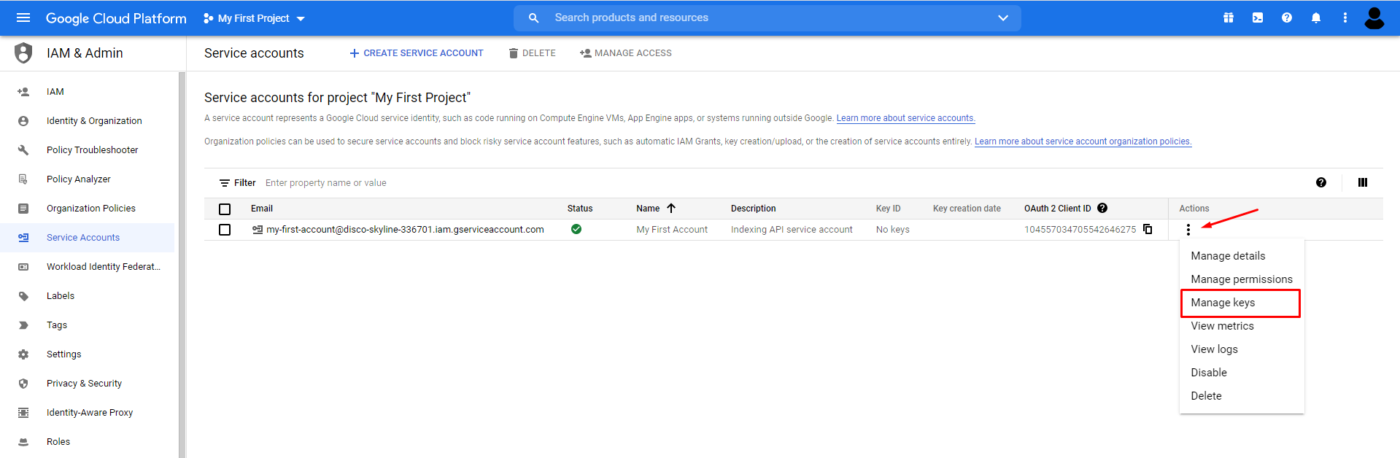
Task: Click the magnifier icon in search bar
Action: click(x=534, y=18)
